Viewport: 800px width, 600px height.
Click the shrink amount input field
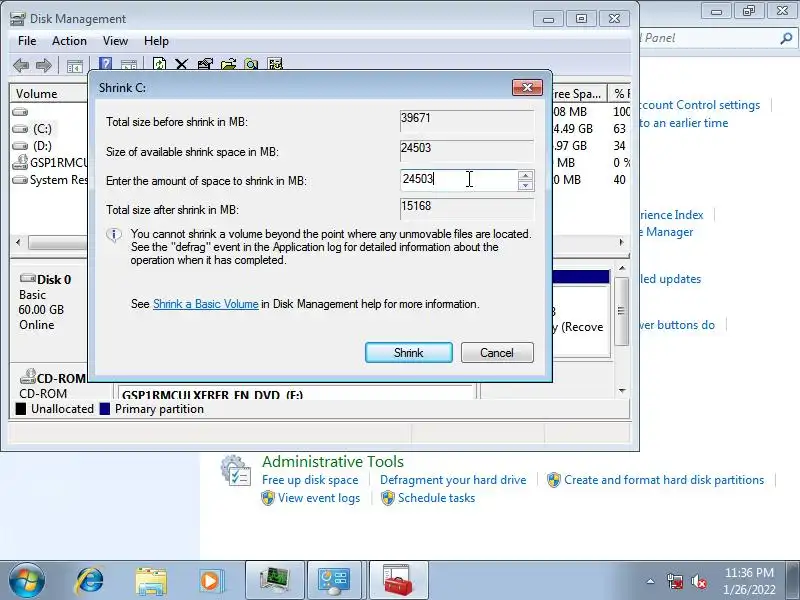(458, 180)
